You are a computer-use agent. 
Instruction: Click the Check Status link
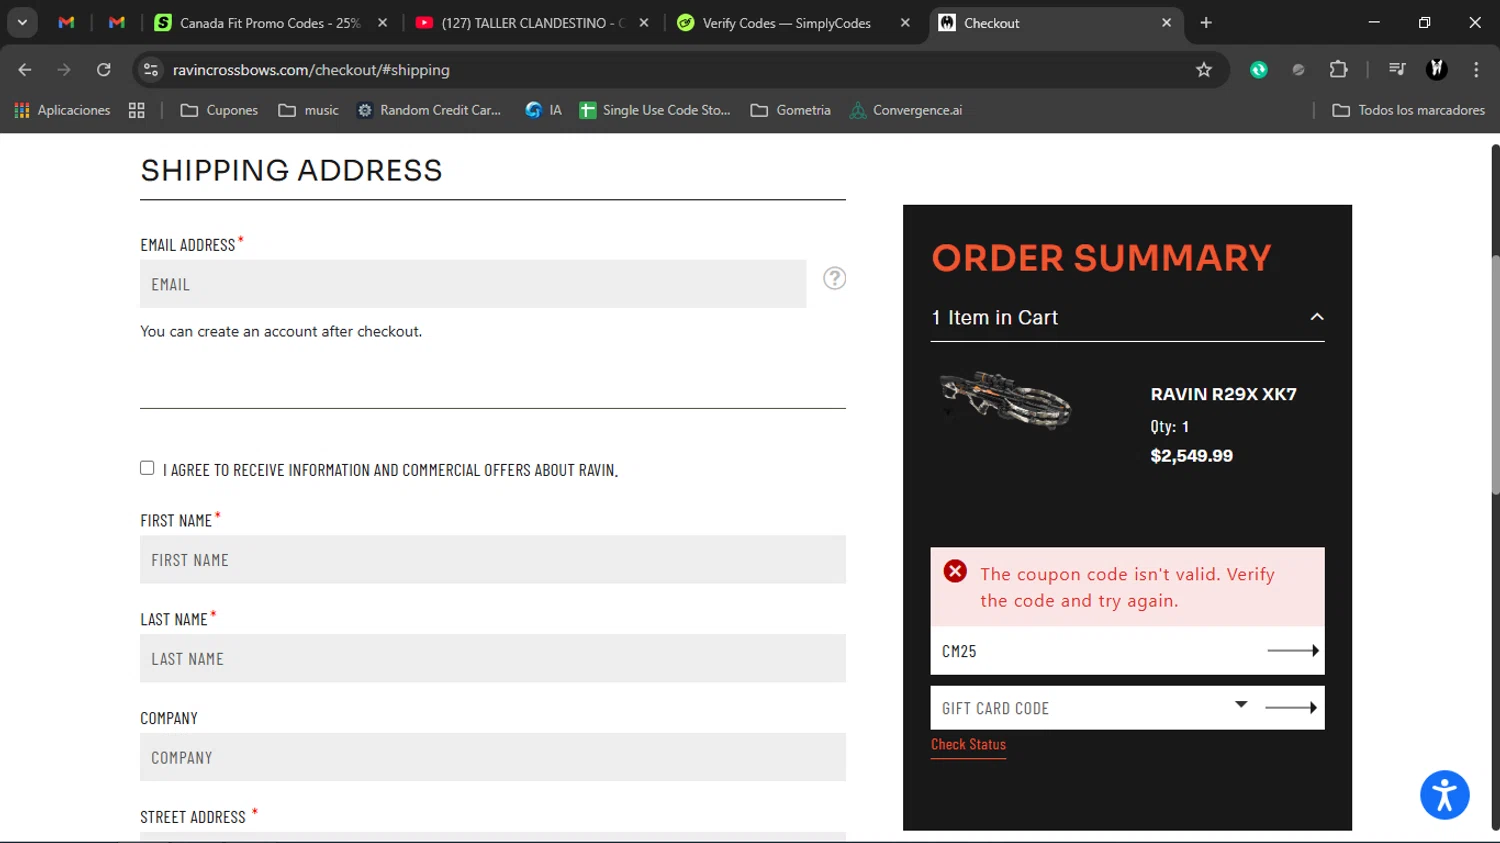pos(968,745)
